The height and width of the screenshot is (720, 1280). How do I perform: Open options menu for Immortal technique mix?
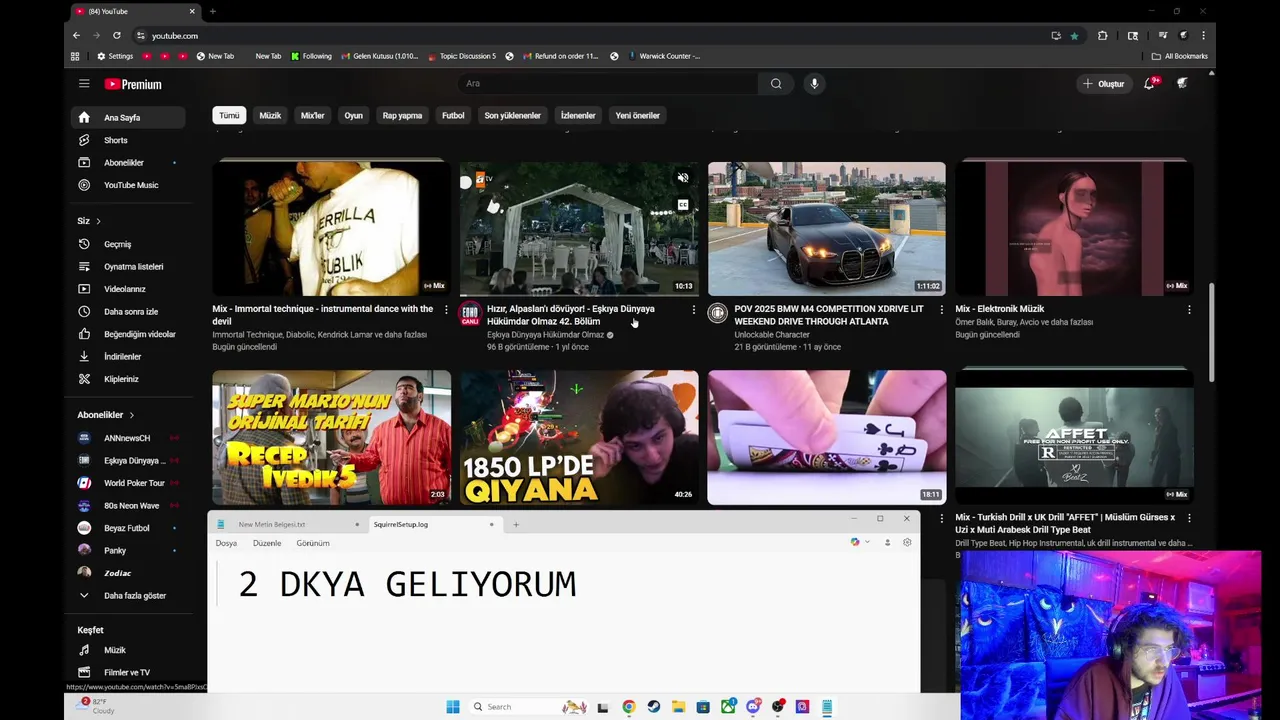point(446,310)
